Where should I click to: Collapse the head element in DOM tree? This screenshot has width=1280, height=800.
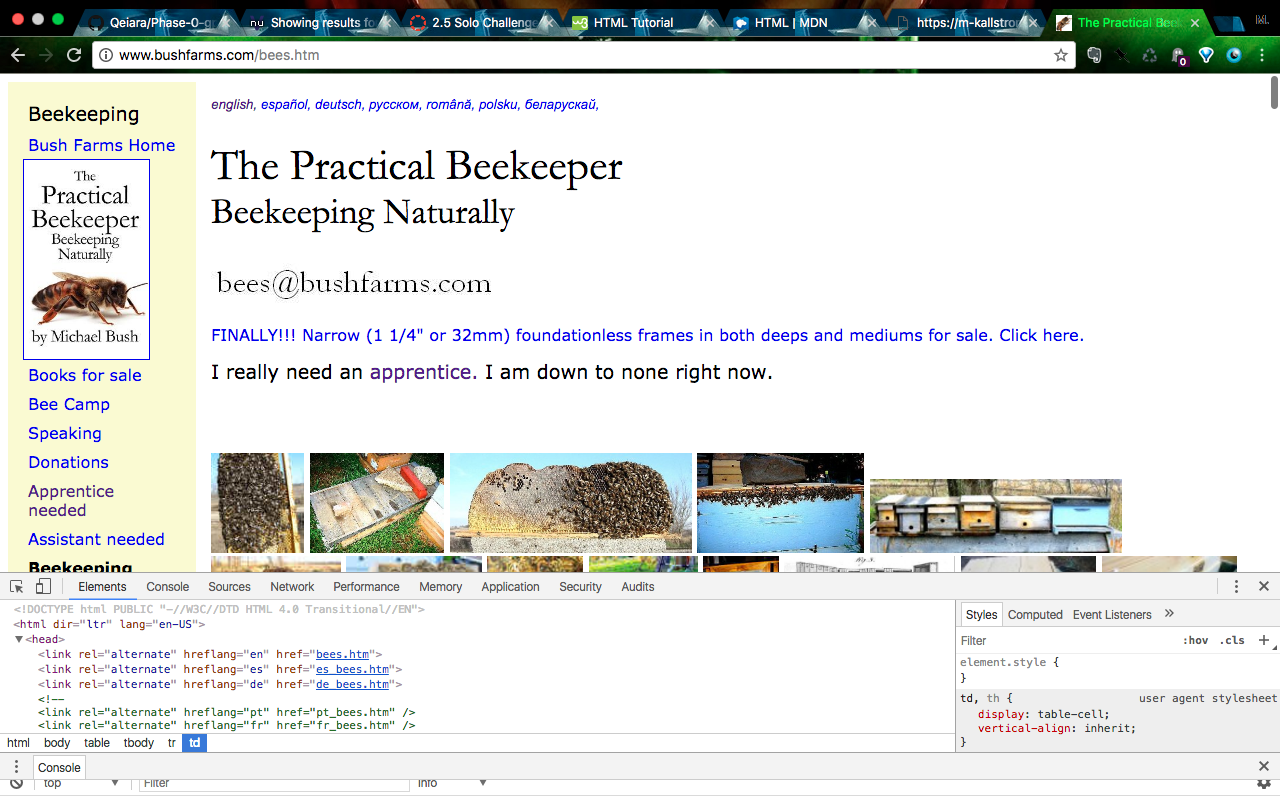(19, 640)
